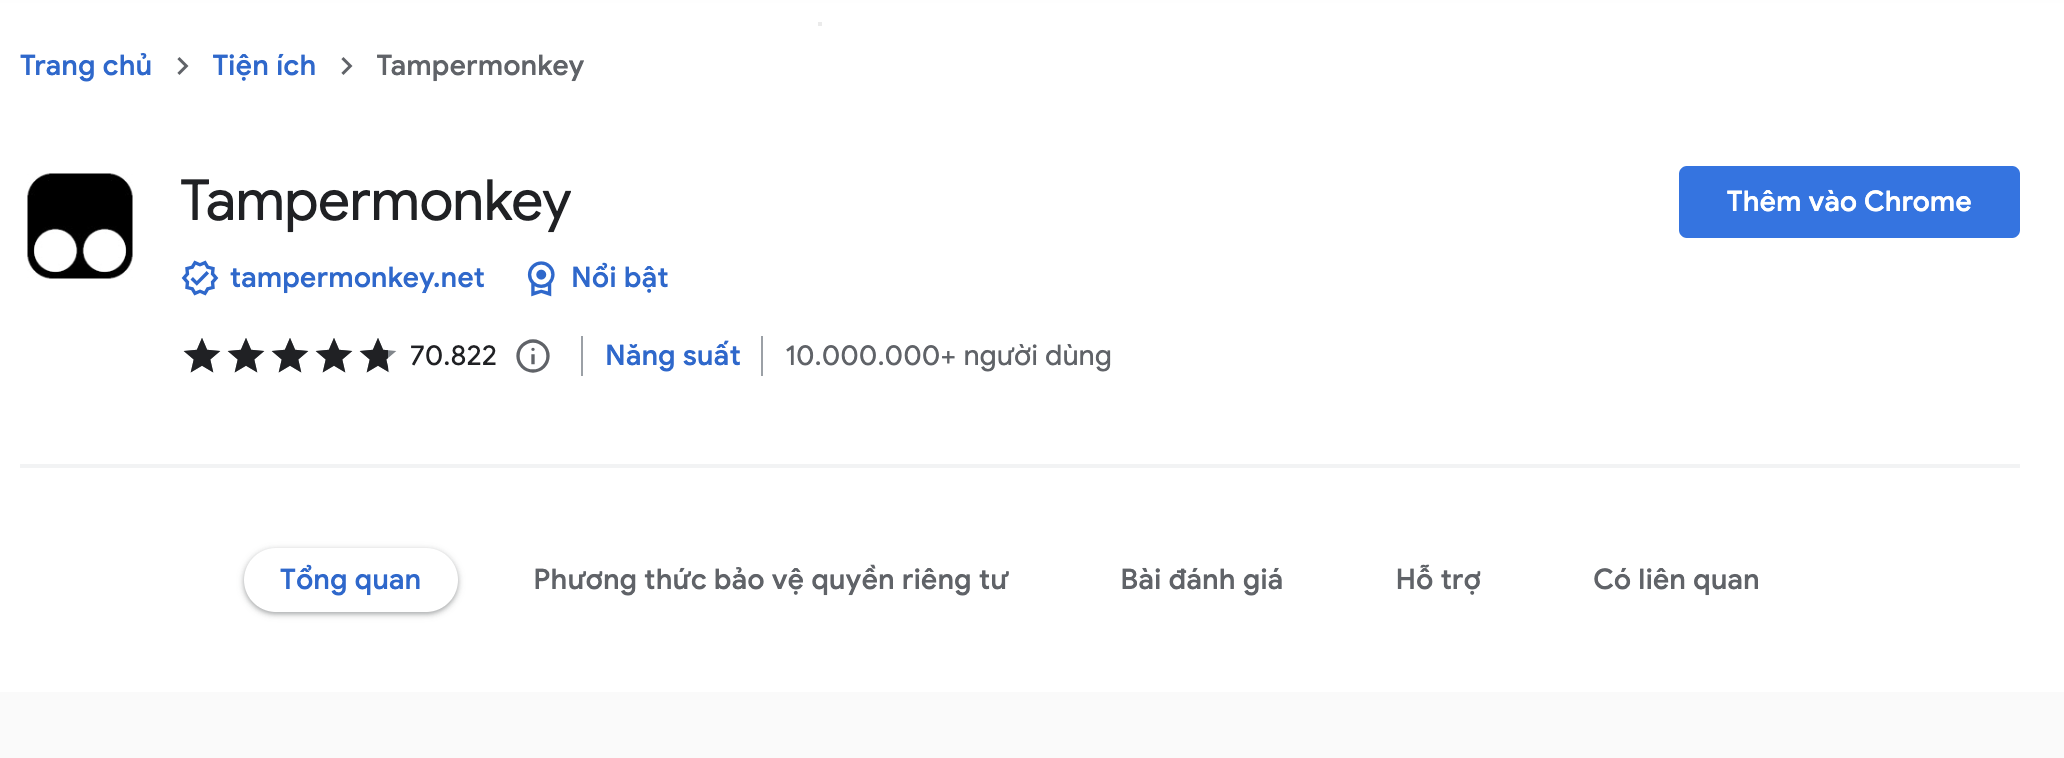Open the rating info circle icon

click(x=533, y=356)
